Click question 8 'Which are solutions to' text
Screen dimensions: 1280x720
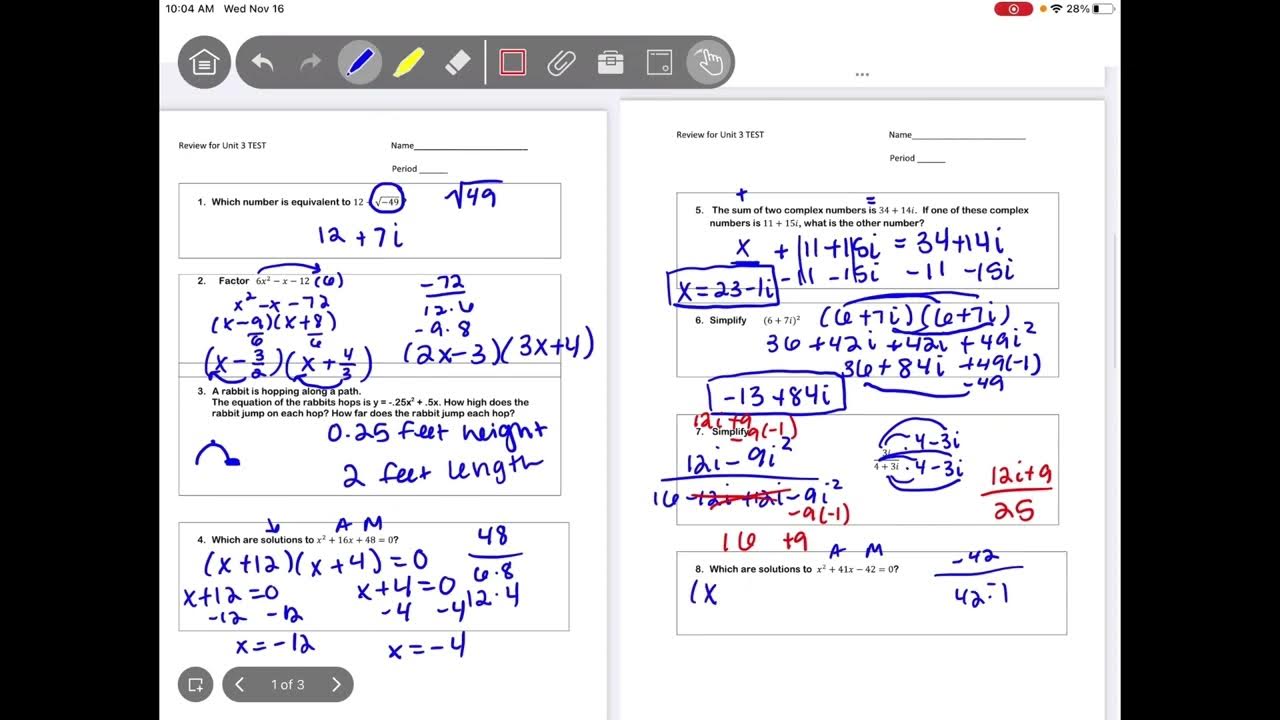coord(761,569)
